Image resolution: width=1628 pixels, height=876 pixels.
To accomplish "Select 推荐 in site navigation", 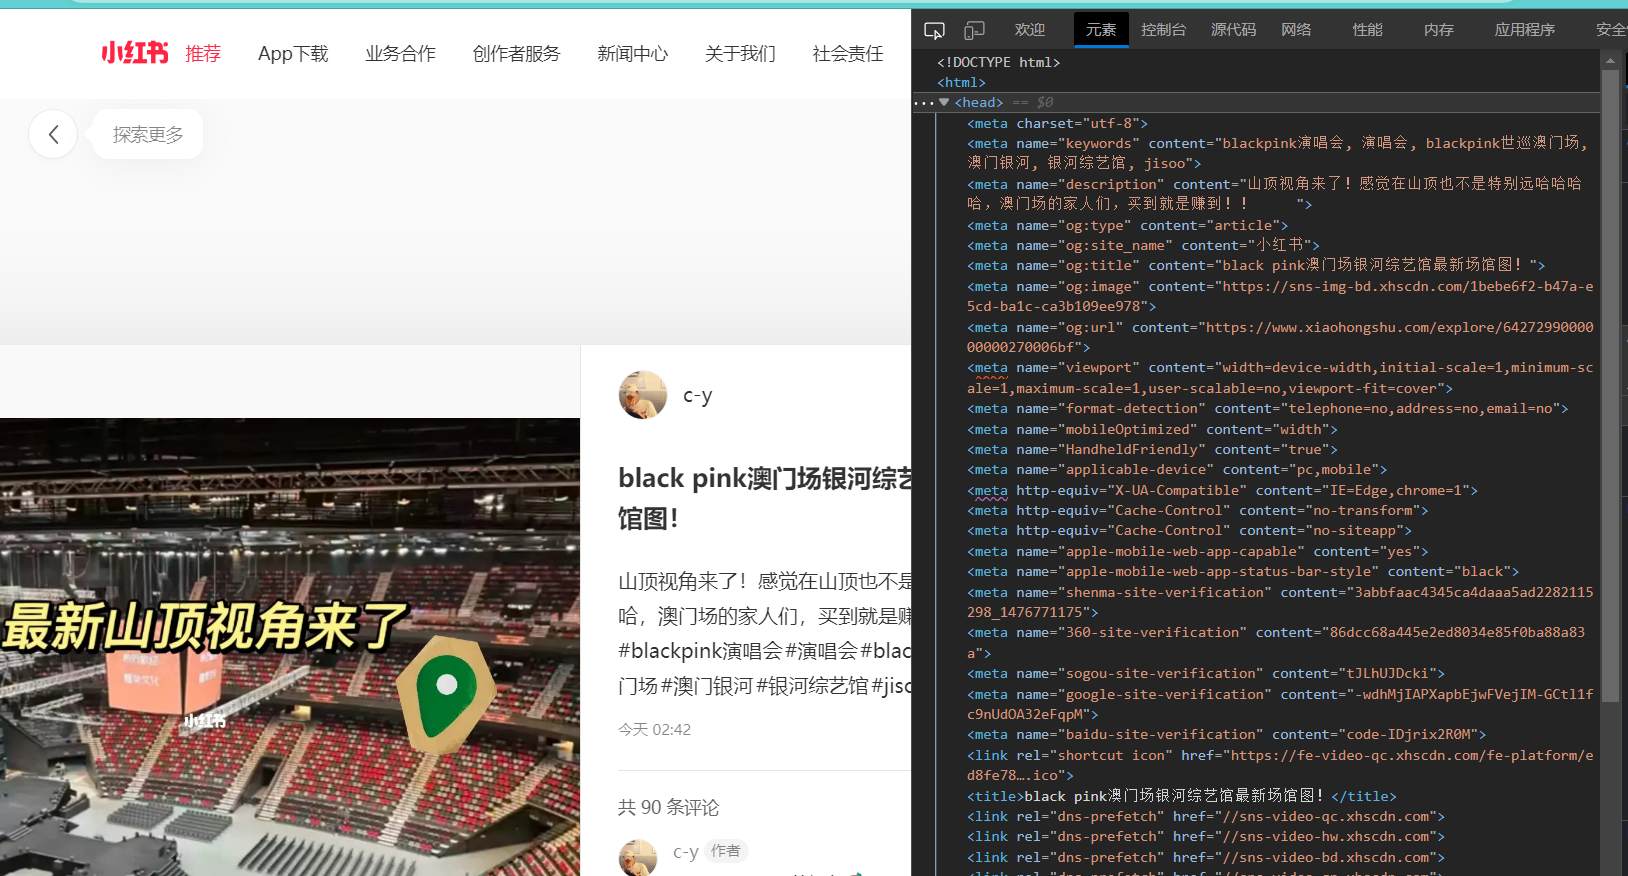I will (203, 53).
